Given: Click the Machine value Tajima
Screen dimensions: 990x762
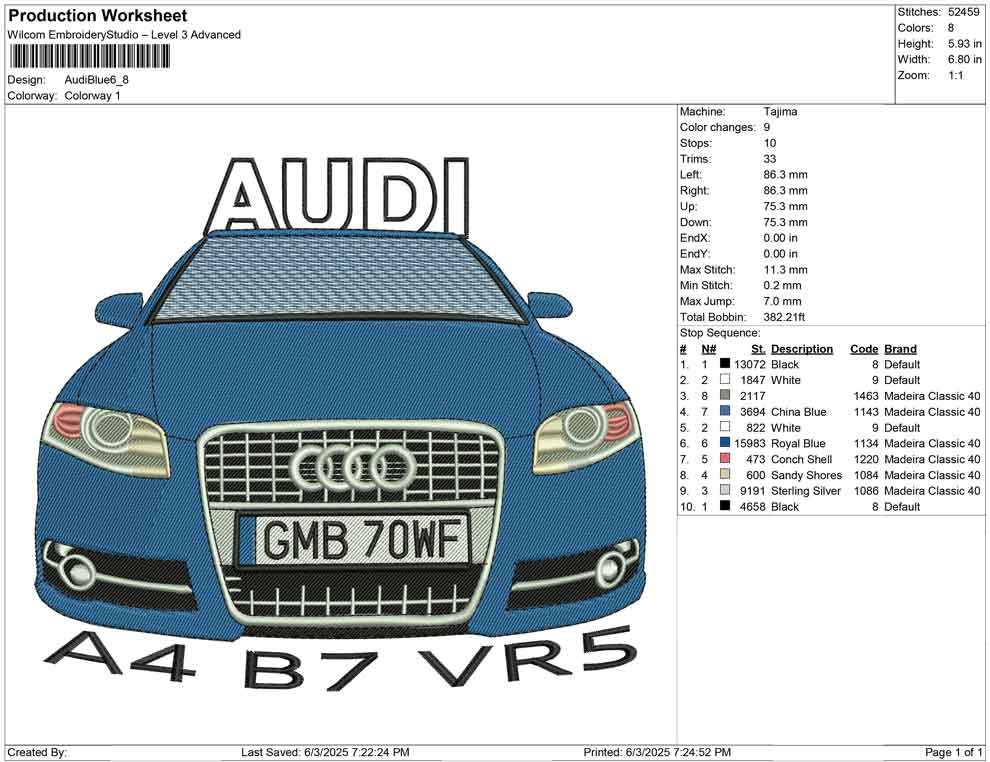Looking at the screenshot, I should click(x=780, y=111).
